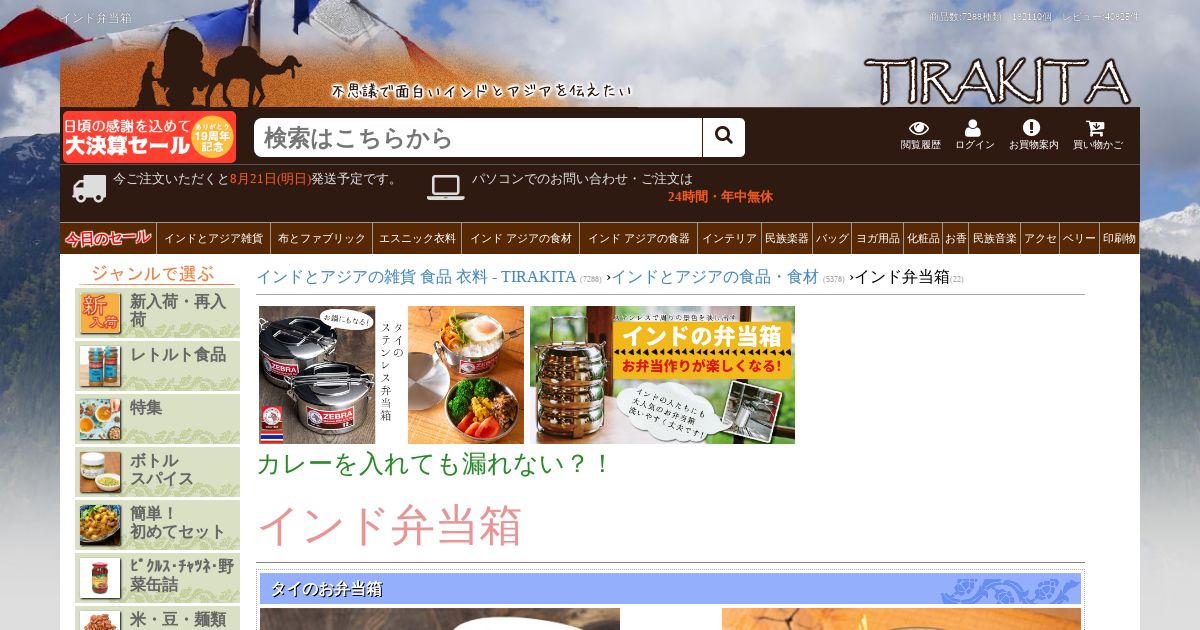1200x630 pixels.
Task: Click into the 検索はこちらから search field
Action: [x=478, y=137]
